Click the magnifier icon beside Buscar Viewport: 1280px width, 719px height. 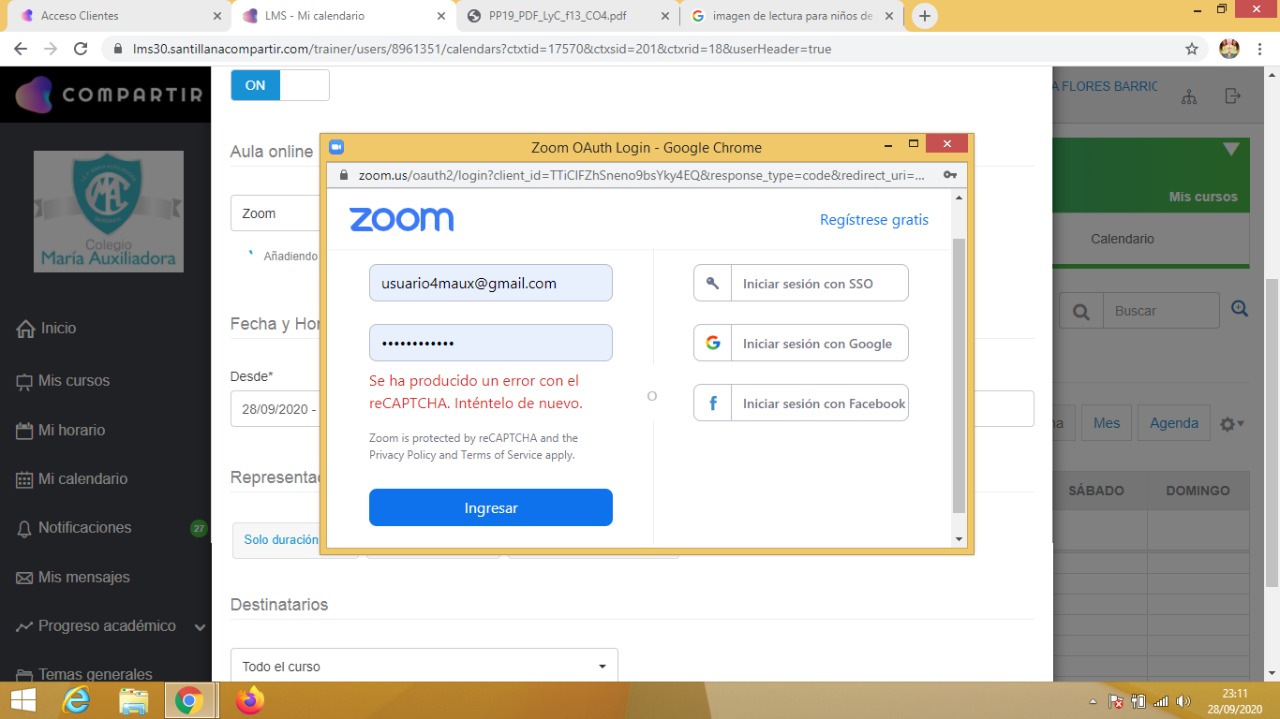(1081, 311)
